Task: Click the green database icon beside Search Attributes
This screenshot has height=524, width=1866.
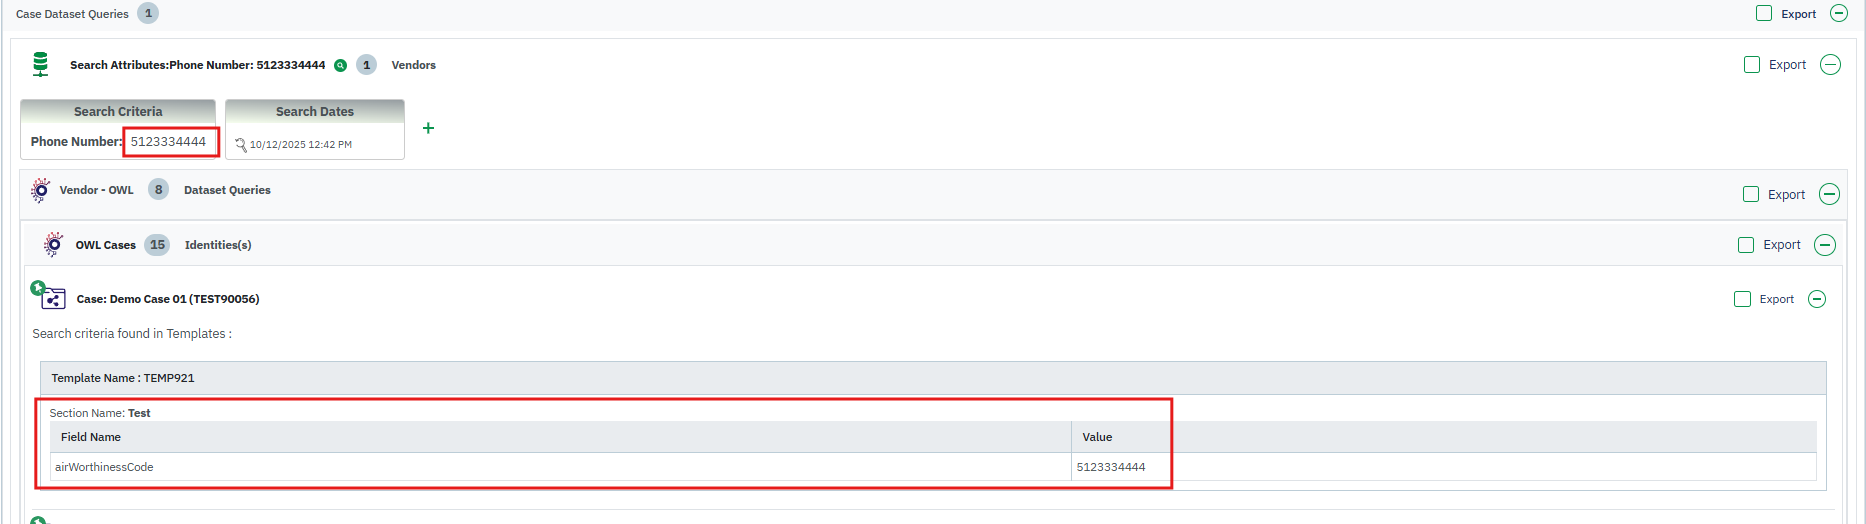Action: click(x=40, y=65)
